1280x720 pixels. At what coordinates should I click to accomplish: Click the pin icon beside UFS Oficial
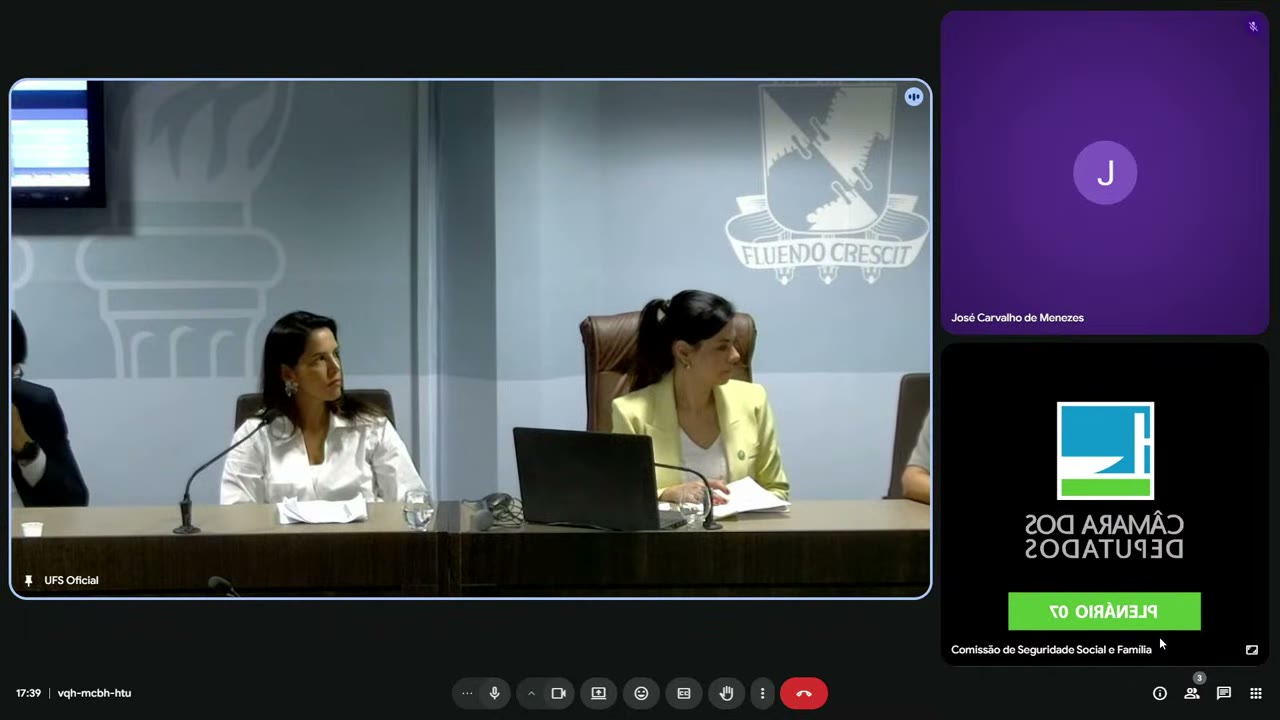(28, 580)
